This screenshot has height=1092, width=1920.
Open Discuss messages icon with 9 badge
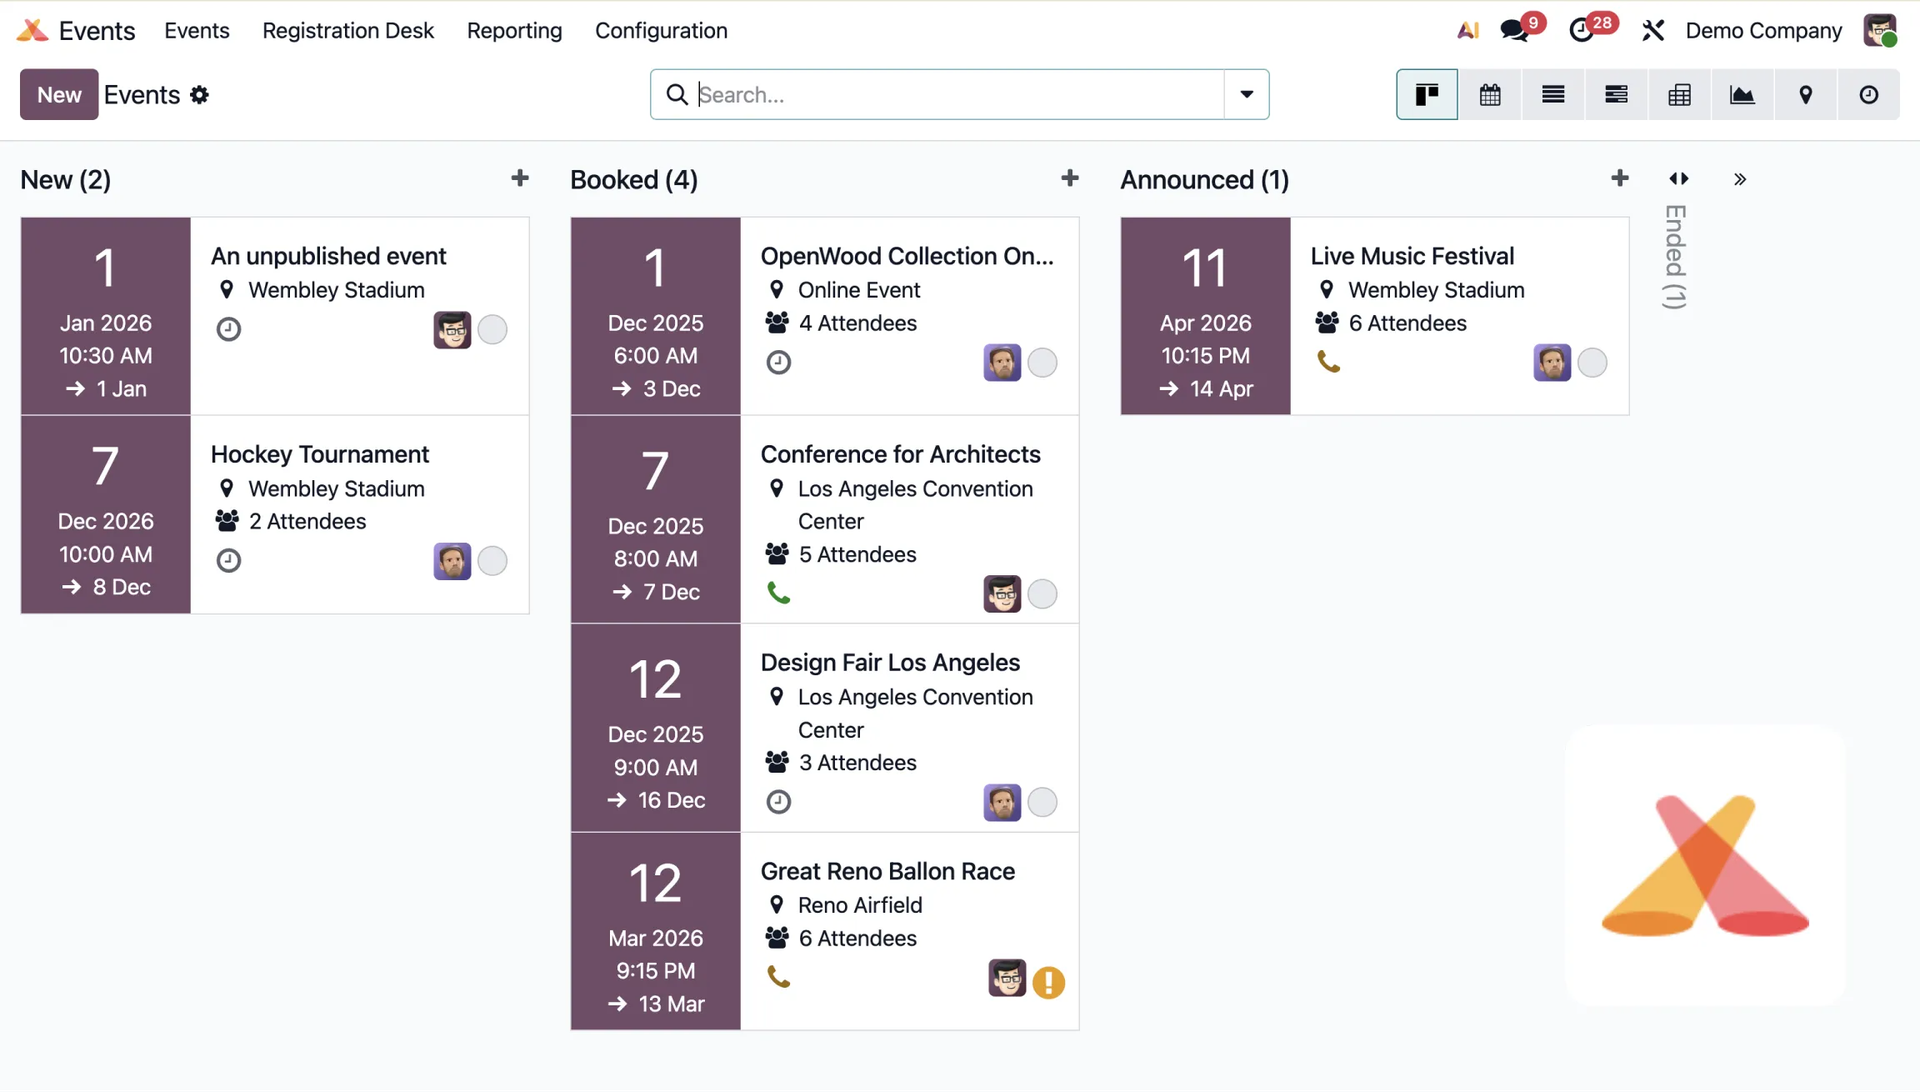[1516, 31]
